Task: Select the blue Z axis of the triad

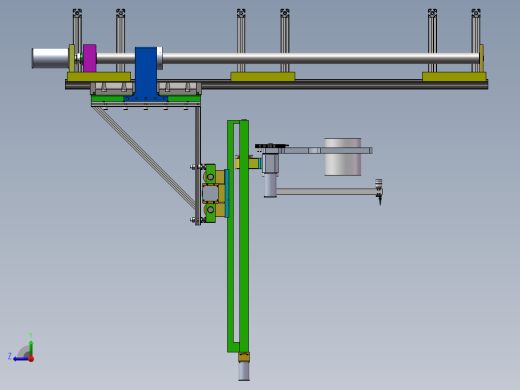Action: tap(21, 359)
